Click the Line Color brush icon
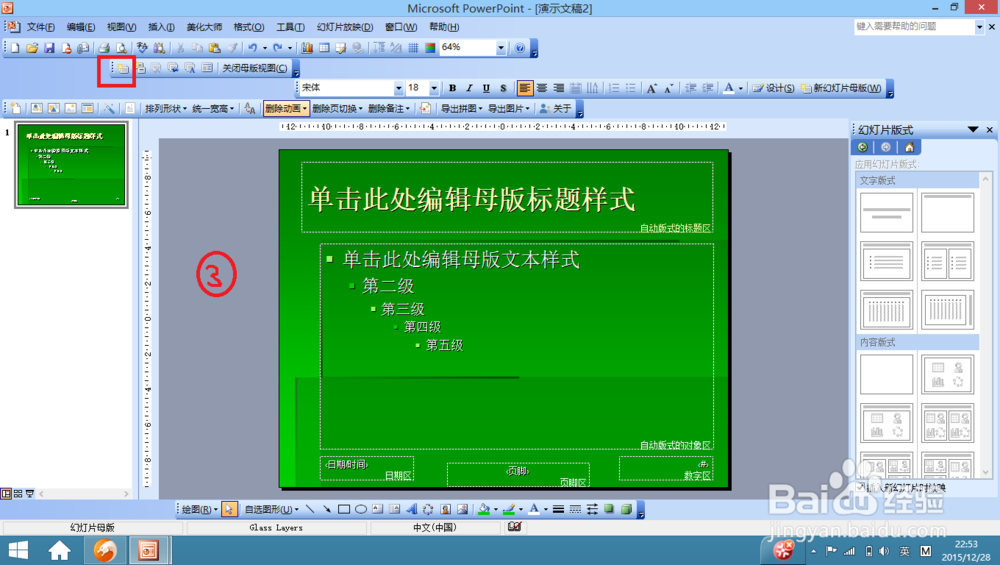The width and height of the screenshot is (1000, 565). click(x=509, y=509)
